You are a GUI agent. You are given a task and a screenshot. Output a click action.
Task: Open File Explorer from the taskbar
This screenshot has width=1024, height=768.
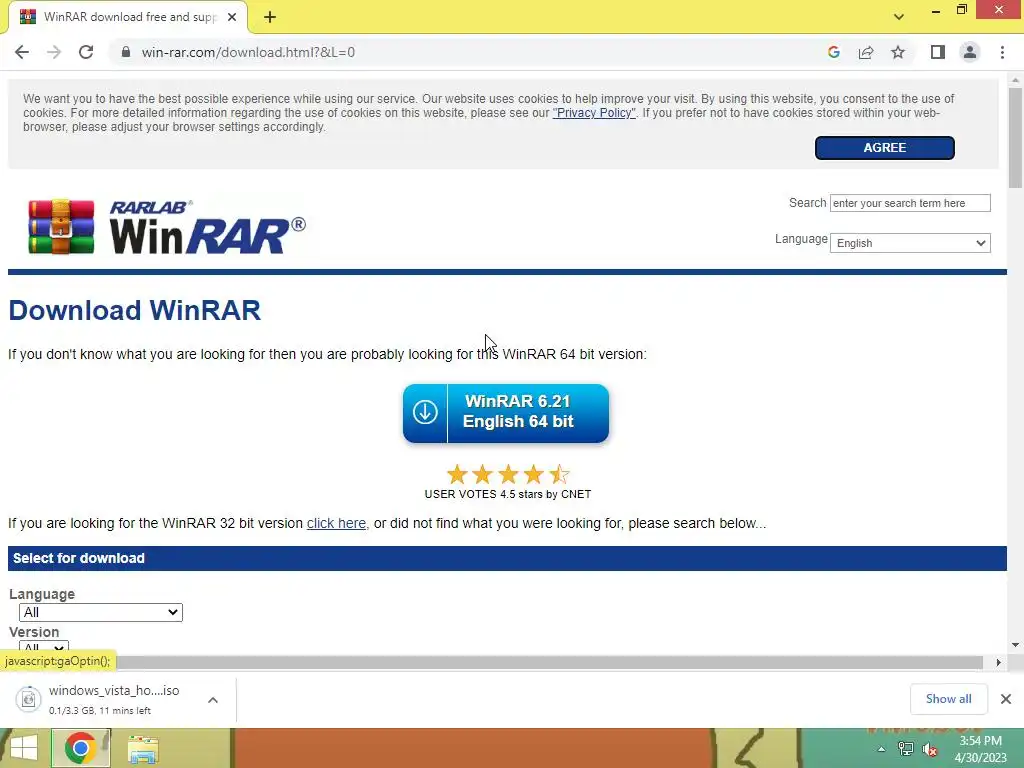coord(143,748)
